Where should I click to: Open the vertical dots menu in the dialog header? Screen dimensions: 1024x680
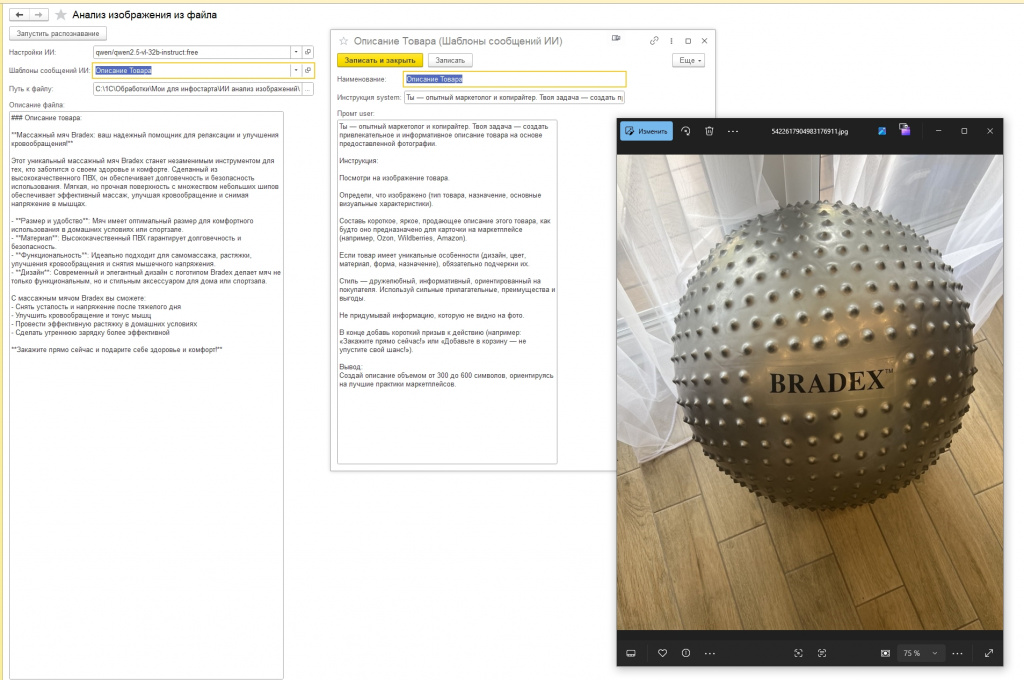671,40
